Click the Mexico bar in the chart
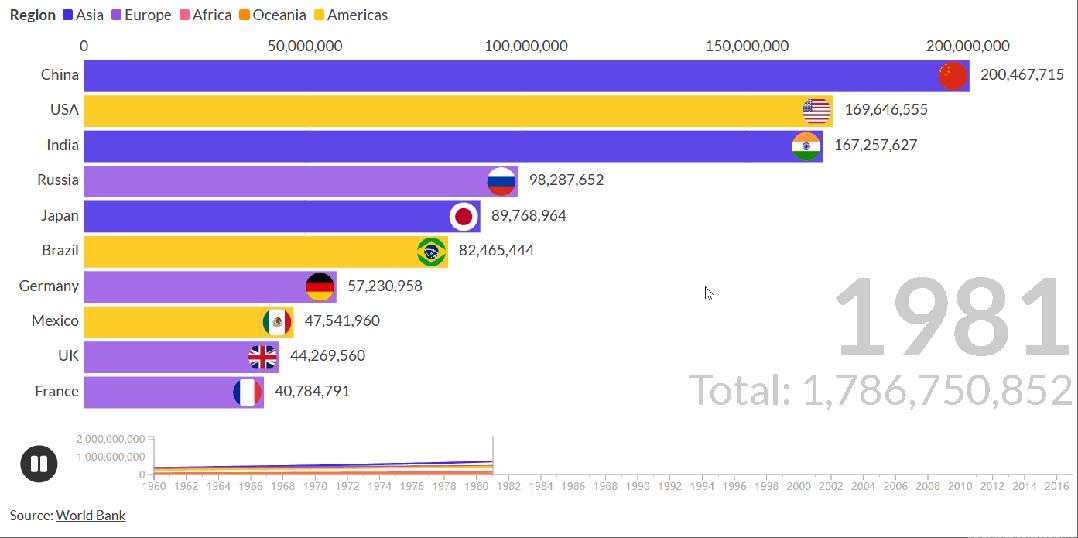This screenshot has width=1078, height=538. point(170,322)
